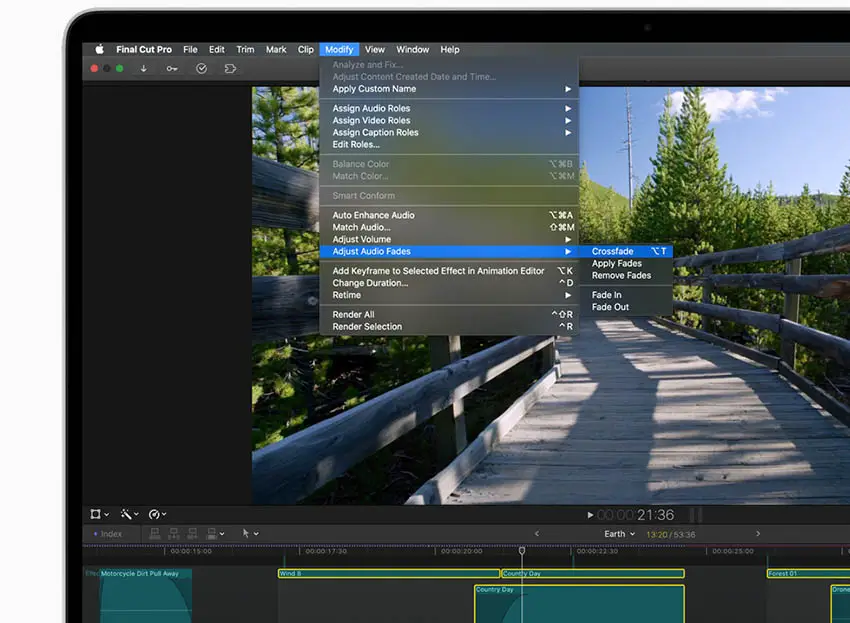Open the Retime speedometer pop-up
Image resolution: width=850 pixels, height=623 pixels.
pyautogui.click(x=157, y=514)
